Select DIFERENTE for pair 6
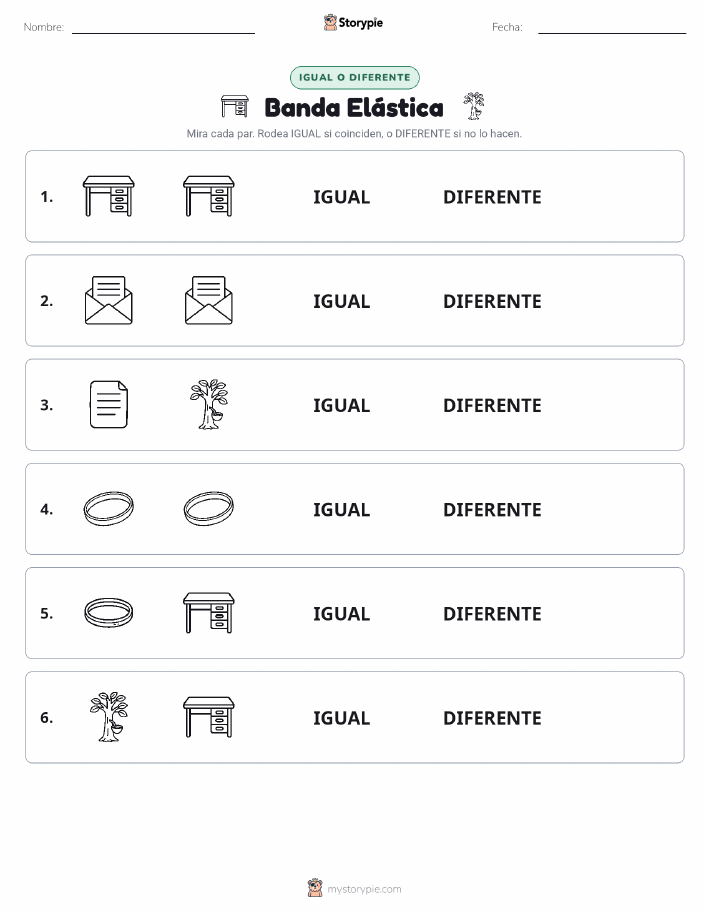The height and width of the screenshot is (917, 709). 492,718
